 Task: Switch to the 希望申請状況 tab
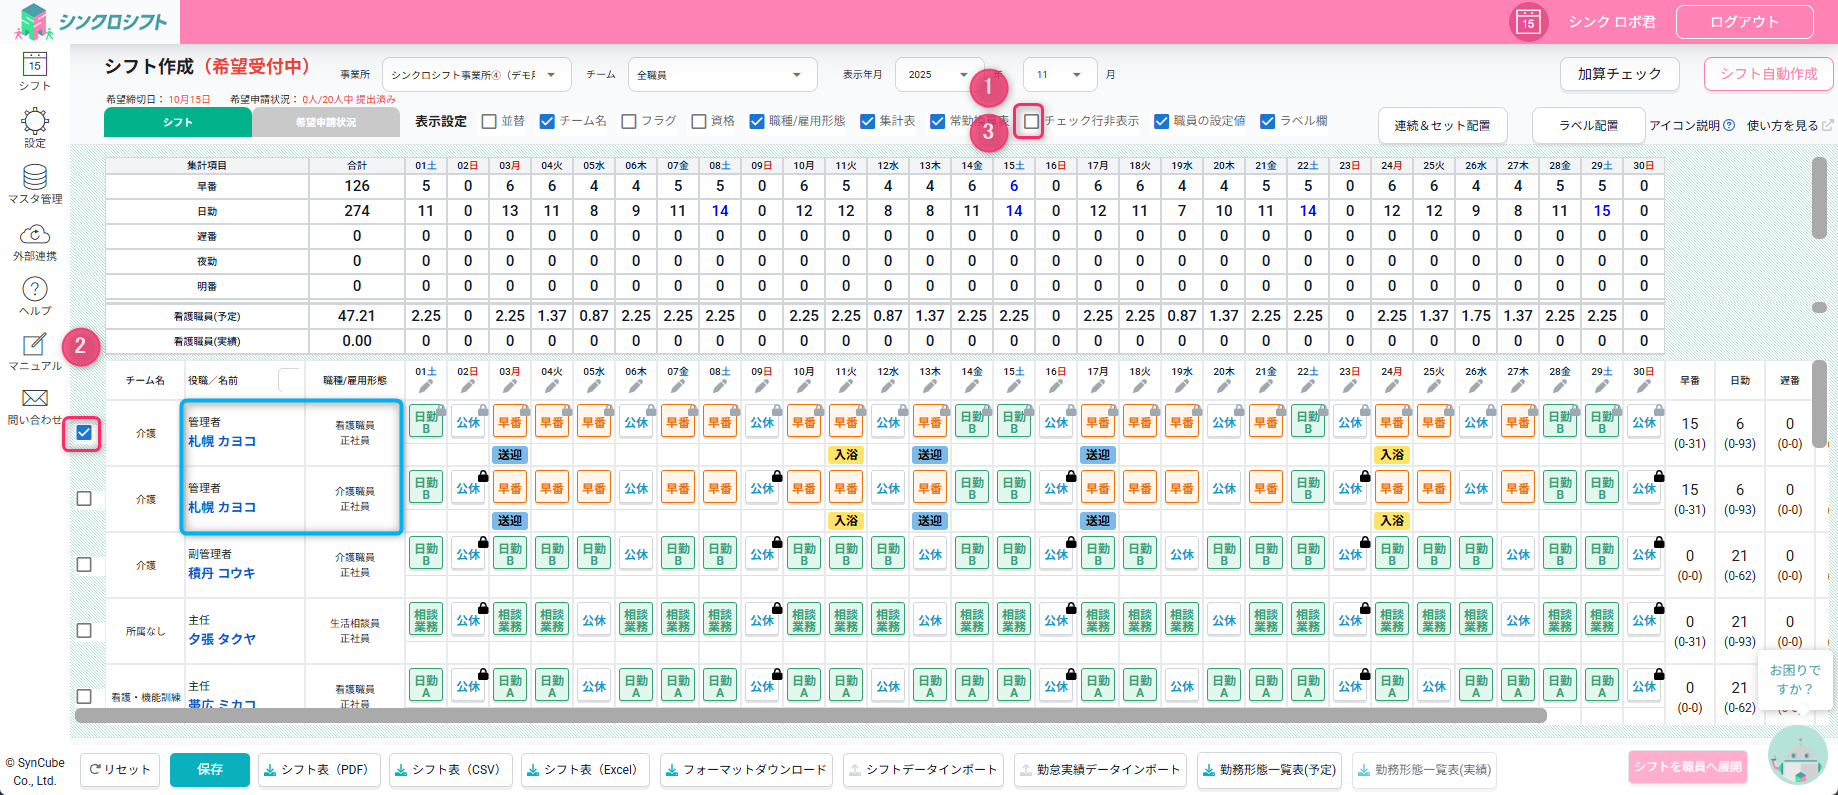point(325,122)
